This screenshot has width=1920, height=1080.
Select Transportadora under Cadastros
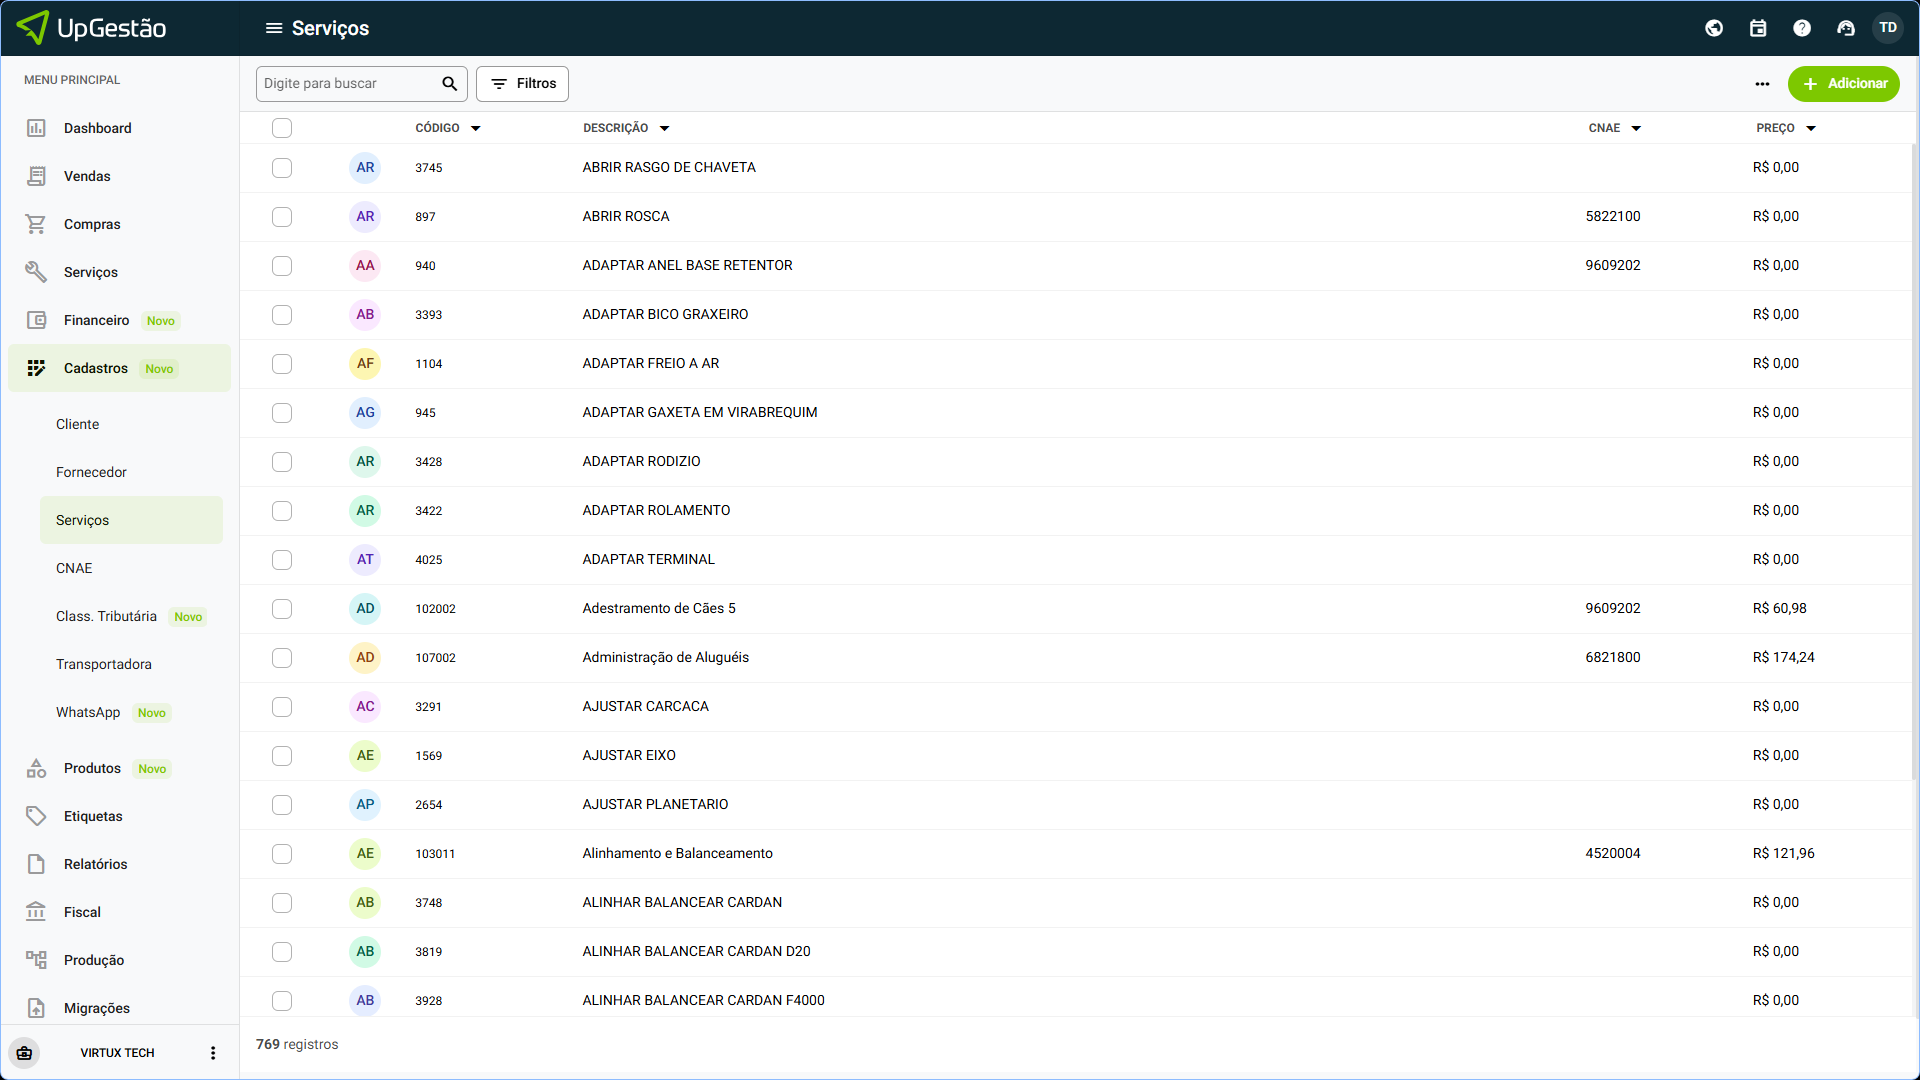pos(104,664)
